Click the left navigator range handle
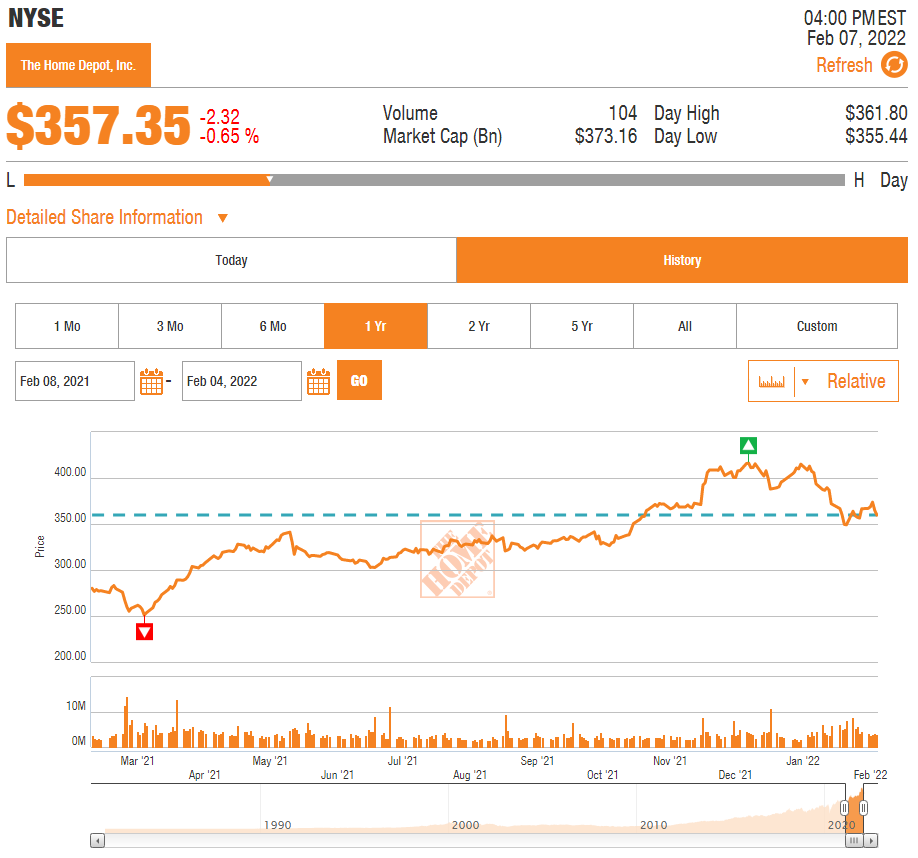This screenshot has width=918, height=858. point(844,808)
